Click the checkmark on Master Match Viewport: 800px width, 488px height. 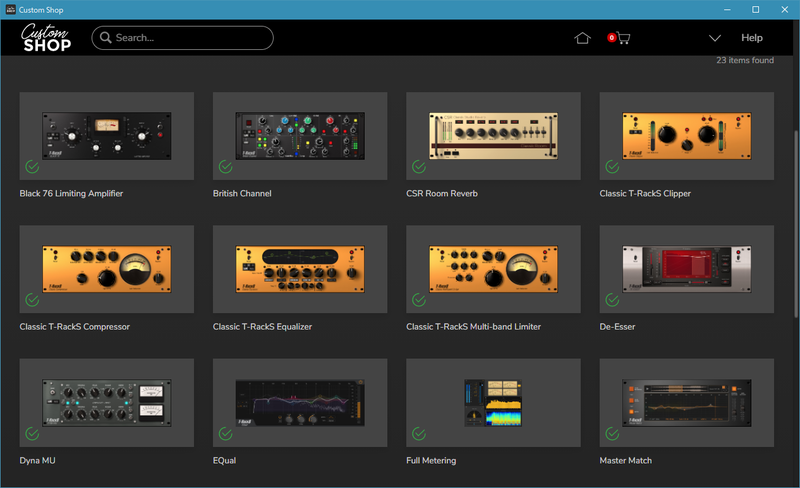point(612,434)
